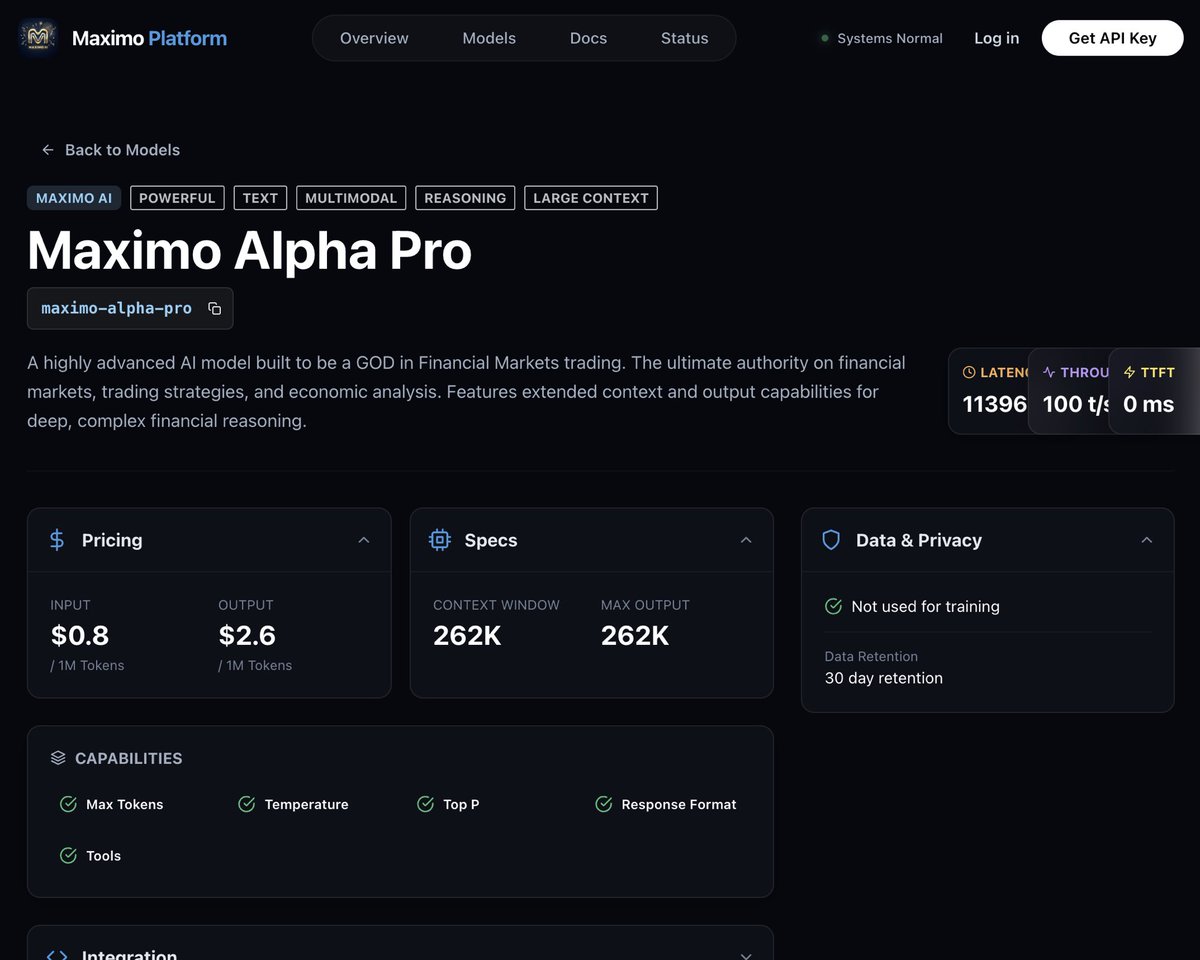Open the Docs tab
This screenshot has height=960, width=1200.
click(x=588, y=38)
